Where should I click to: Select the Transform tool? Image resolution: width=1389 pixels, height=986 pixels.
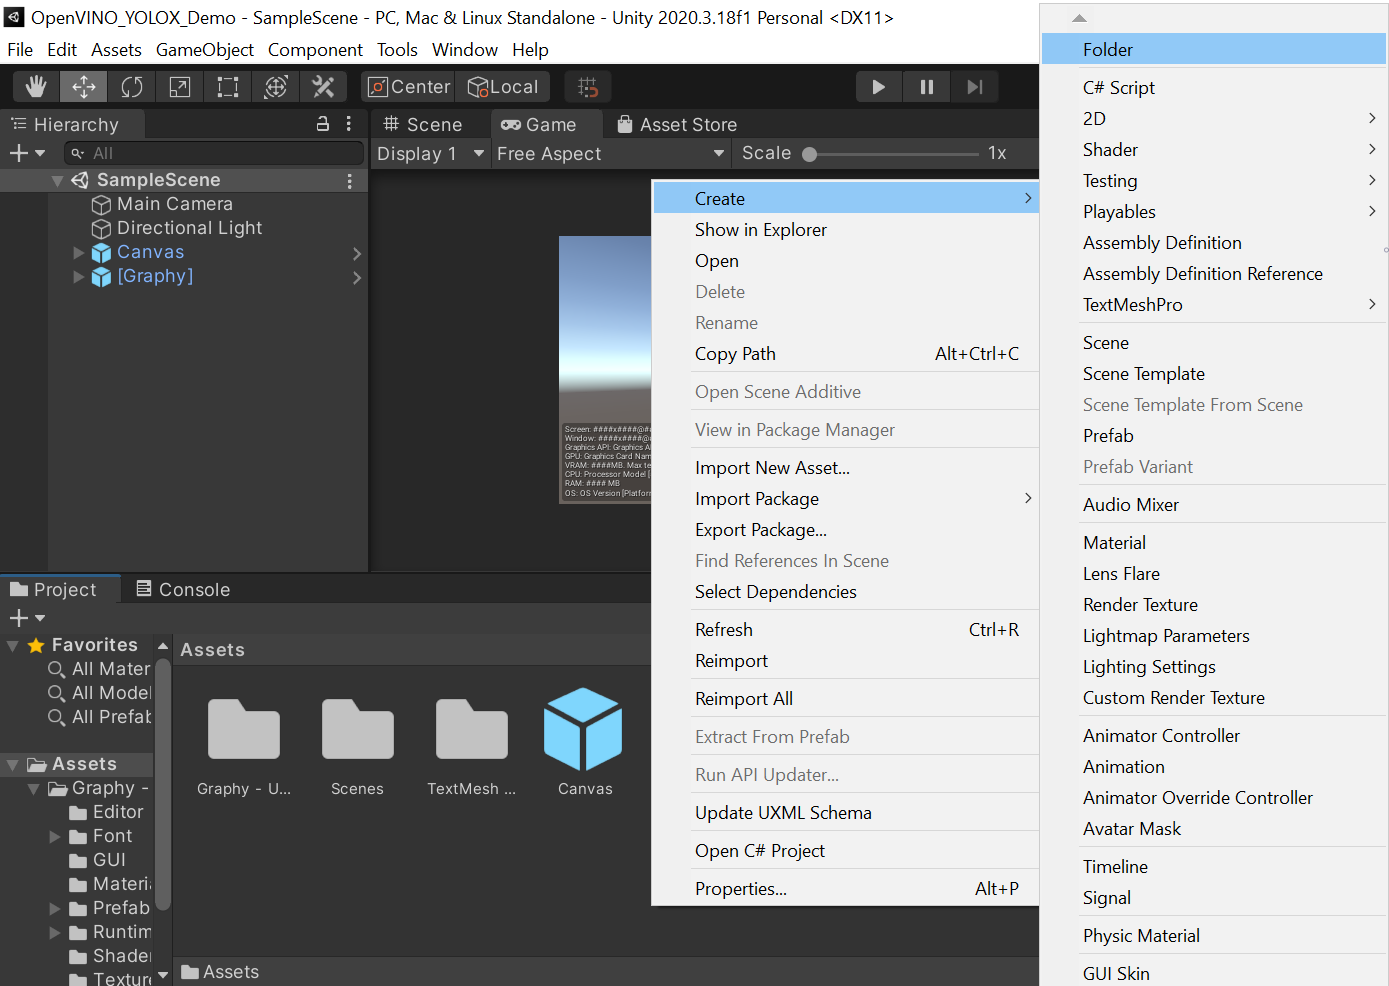(x=276, y=87)
